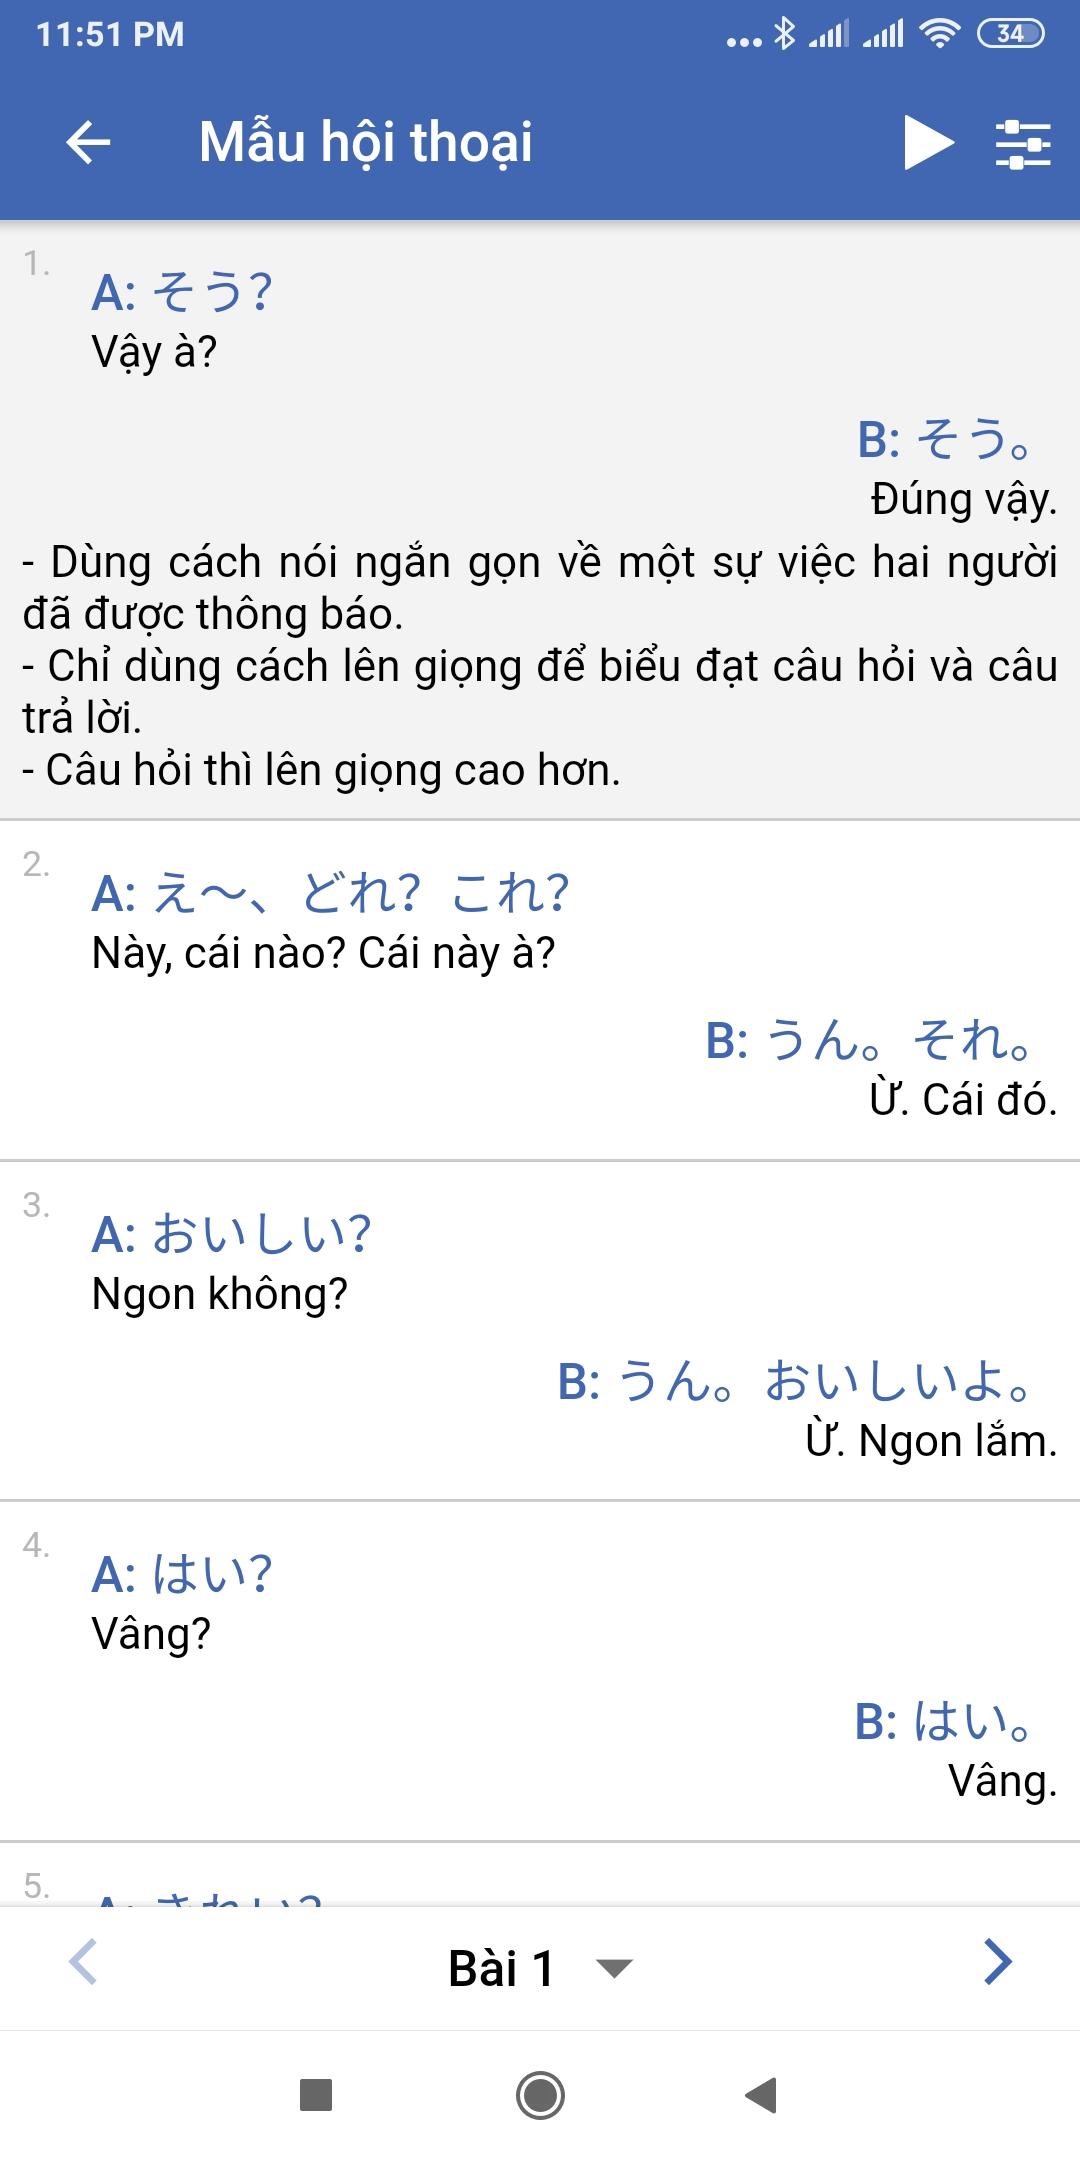The height and width of the screenshot is (2160, 1080).
Task: Go to the next lesson chevron
Action: 997,1962
